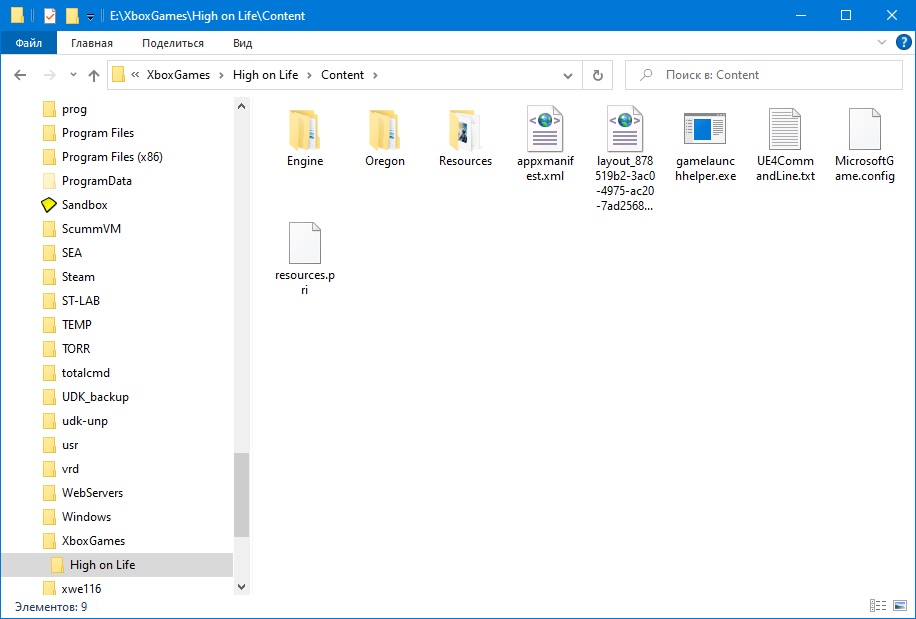
Task: Open recent locations dropdown arrow
Action: coord(73,75)
